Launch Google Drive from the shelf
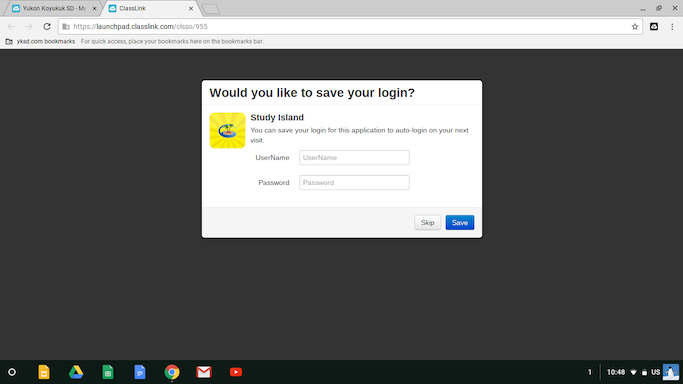This screenshot has height=384, width=683. [76, 372]
